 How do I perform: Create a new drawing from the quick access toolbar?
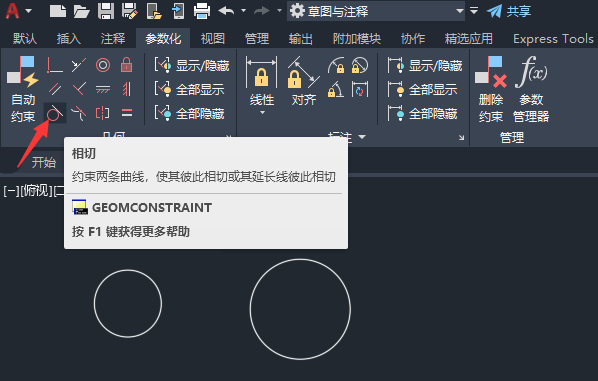pyautogui.click(x=58, y=11)
